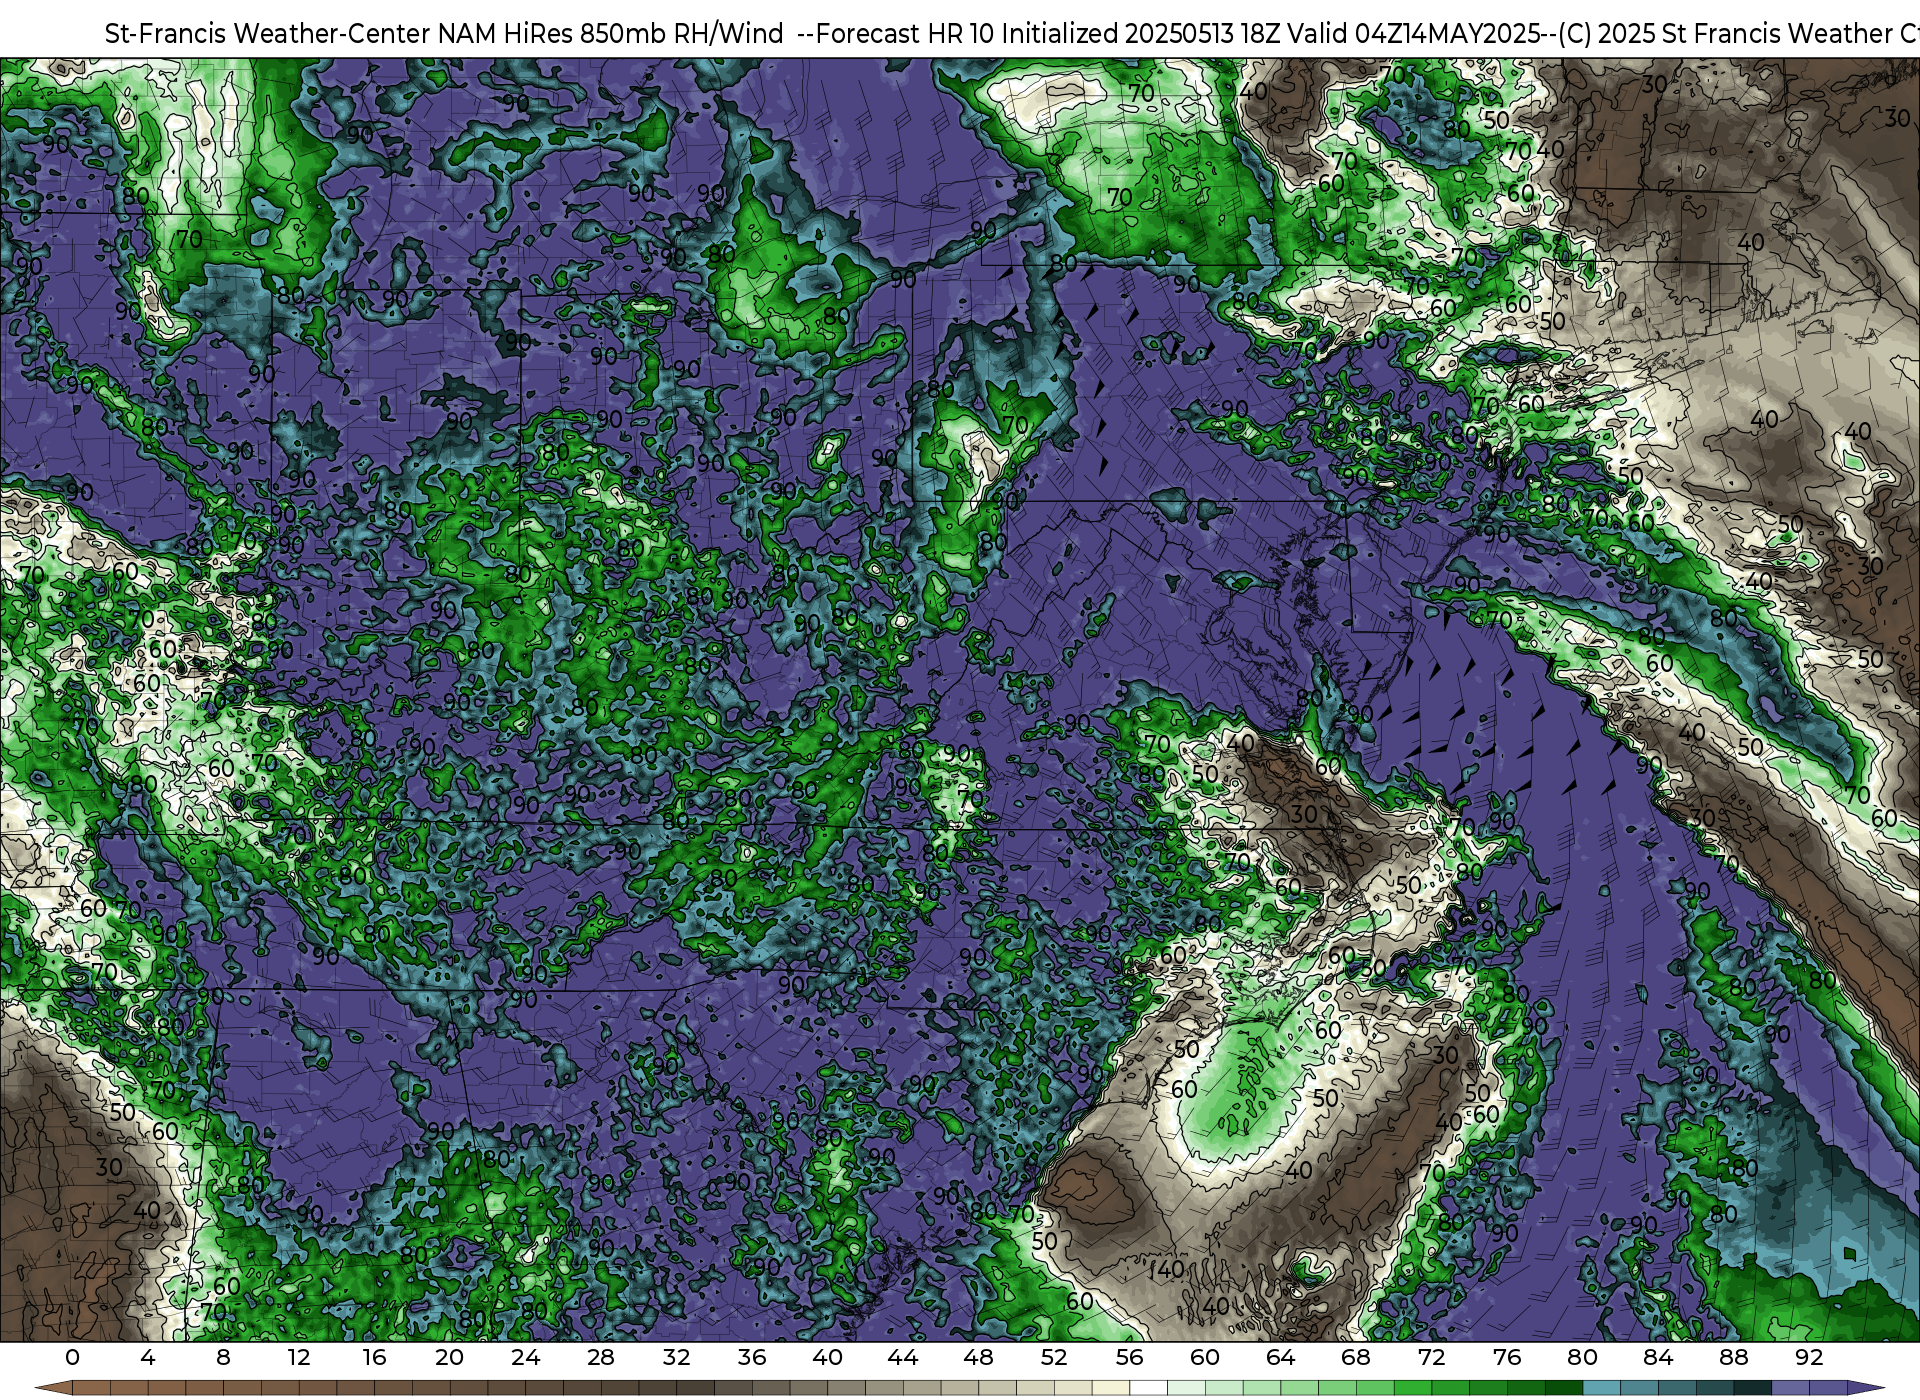This screenshot has height=1400, width=1920.
Task: Click the colorbar label '12'
Action: (298, 1357)
